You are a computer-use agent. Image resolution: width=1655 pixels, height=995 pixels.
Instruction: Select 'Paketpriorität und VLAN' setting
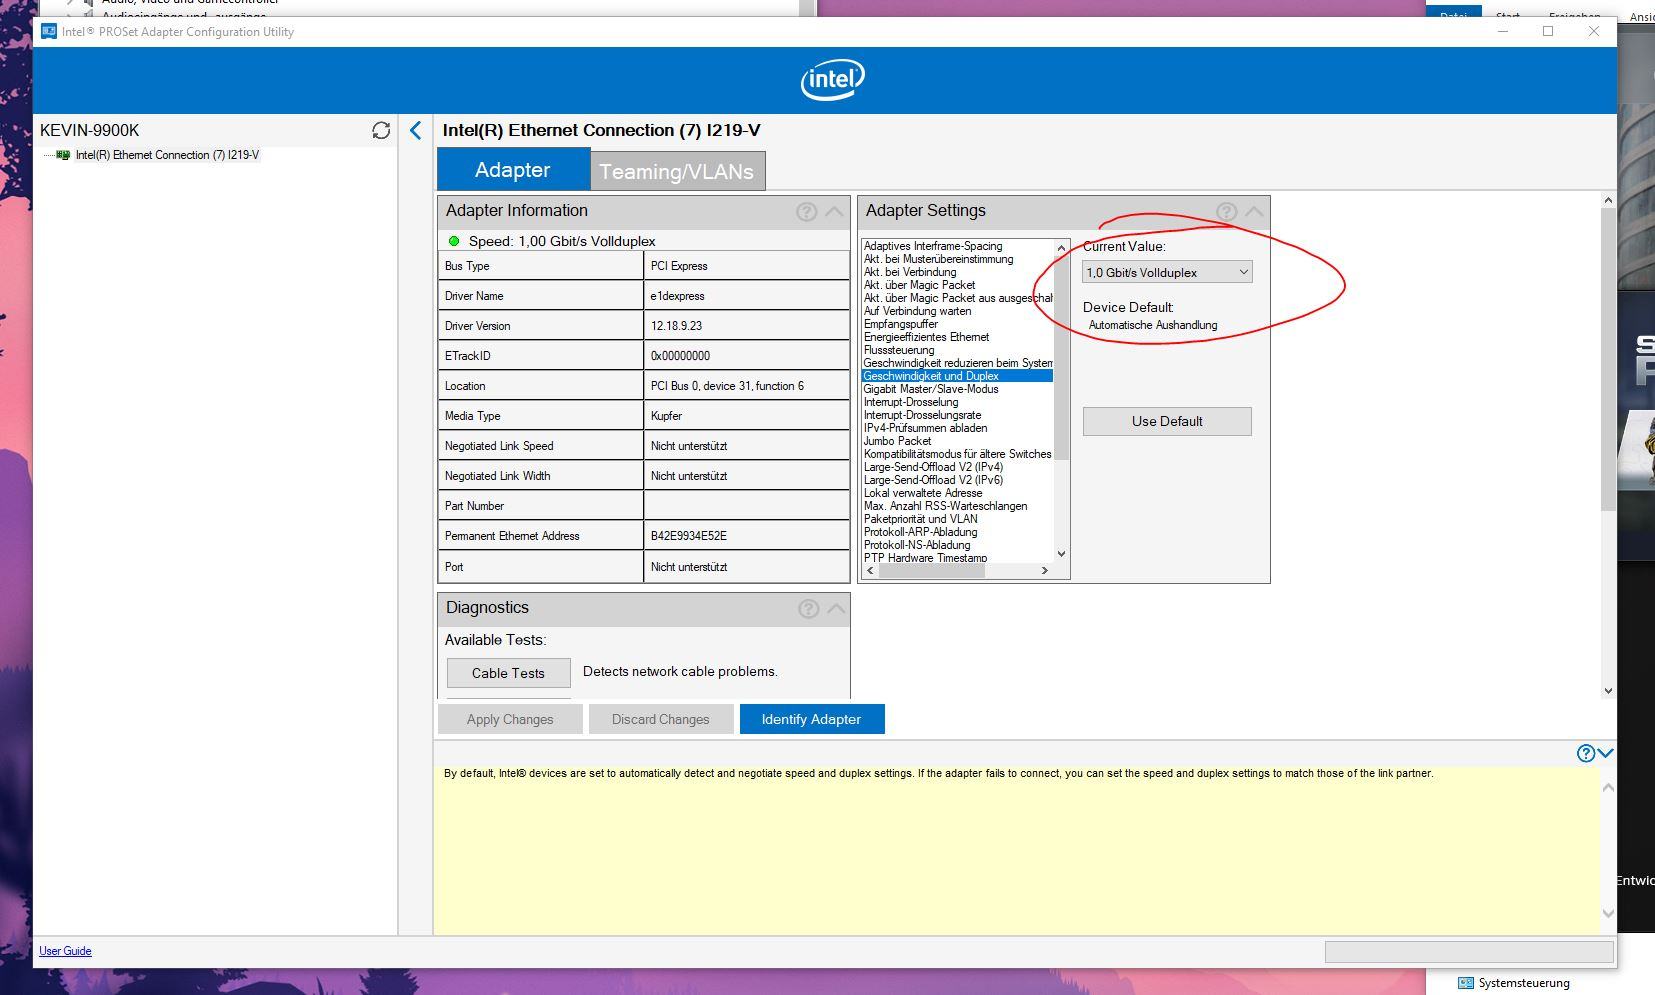coord(957,519)
